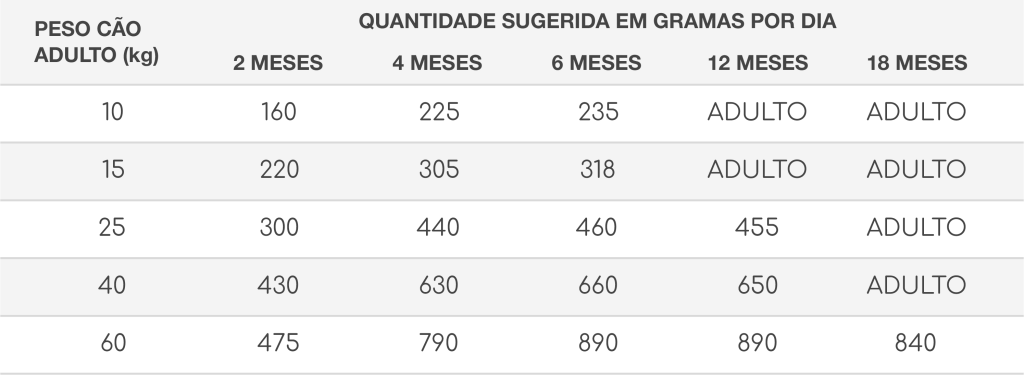Select the 60 kg weight row label

(113, 343)
